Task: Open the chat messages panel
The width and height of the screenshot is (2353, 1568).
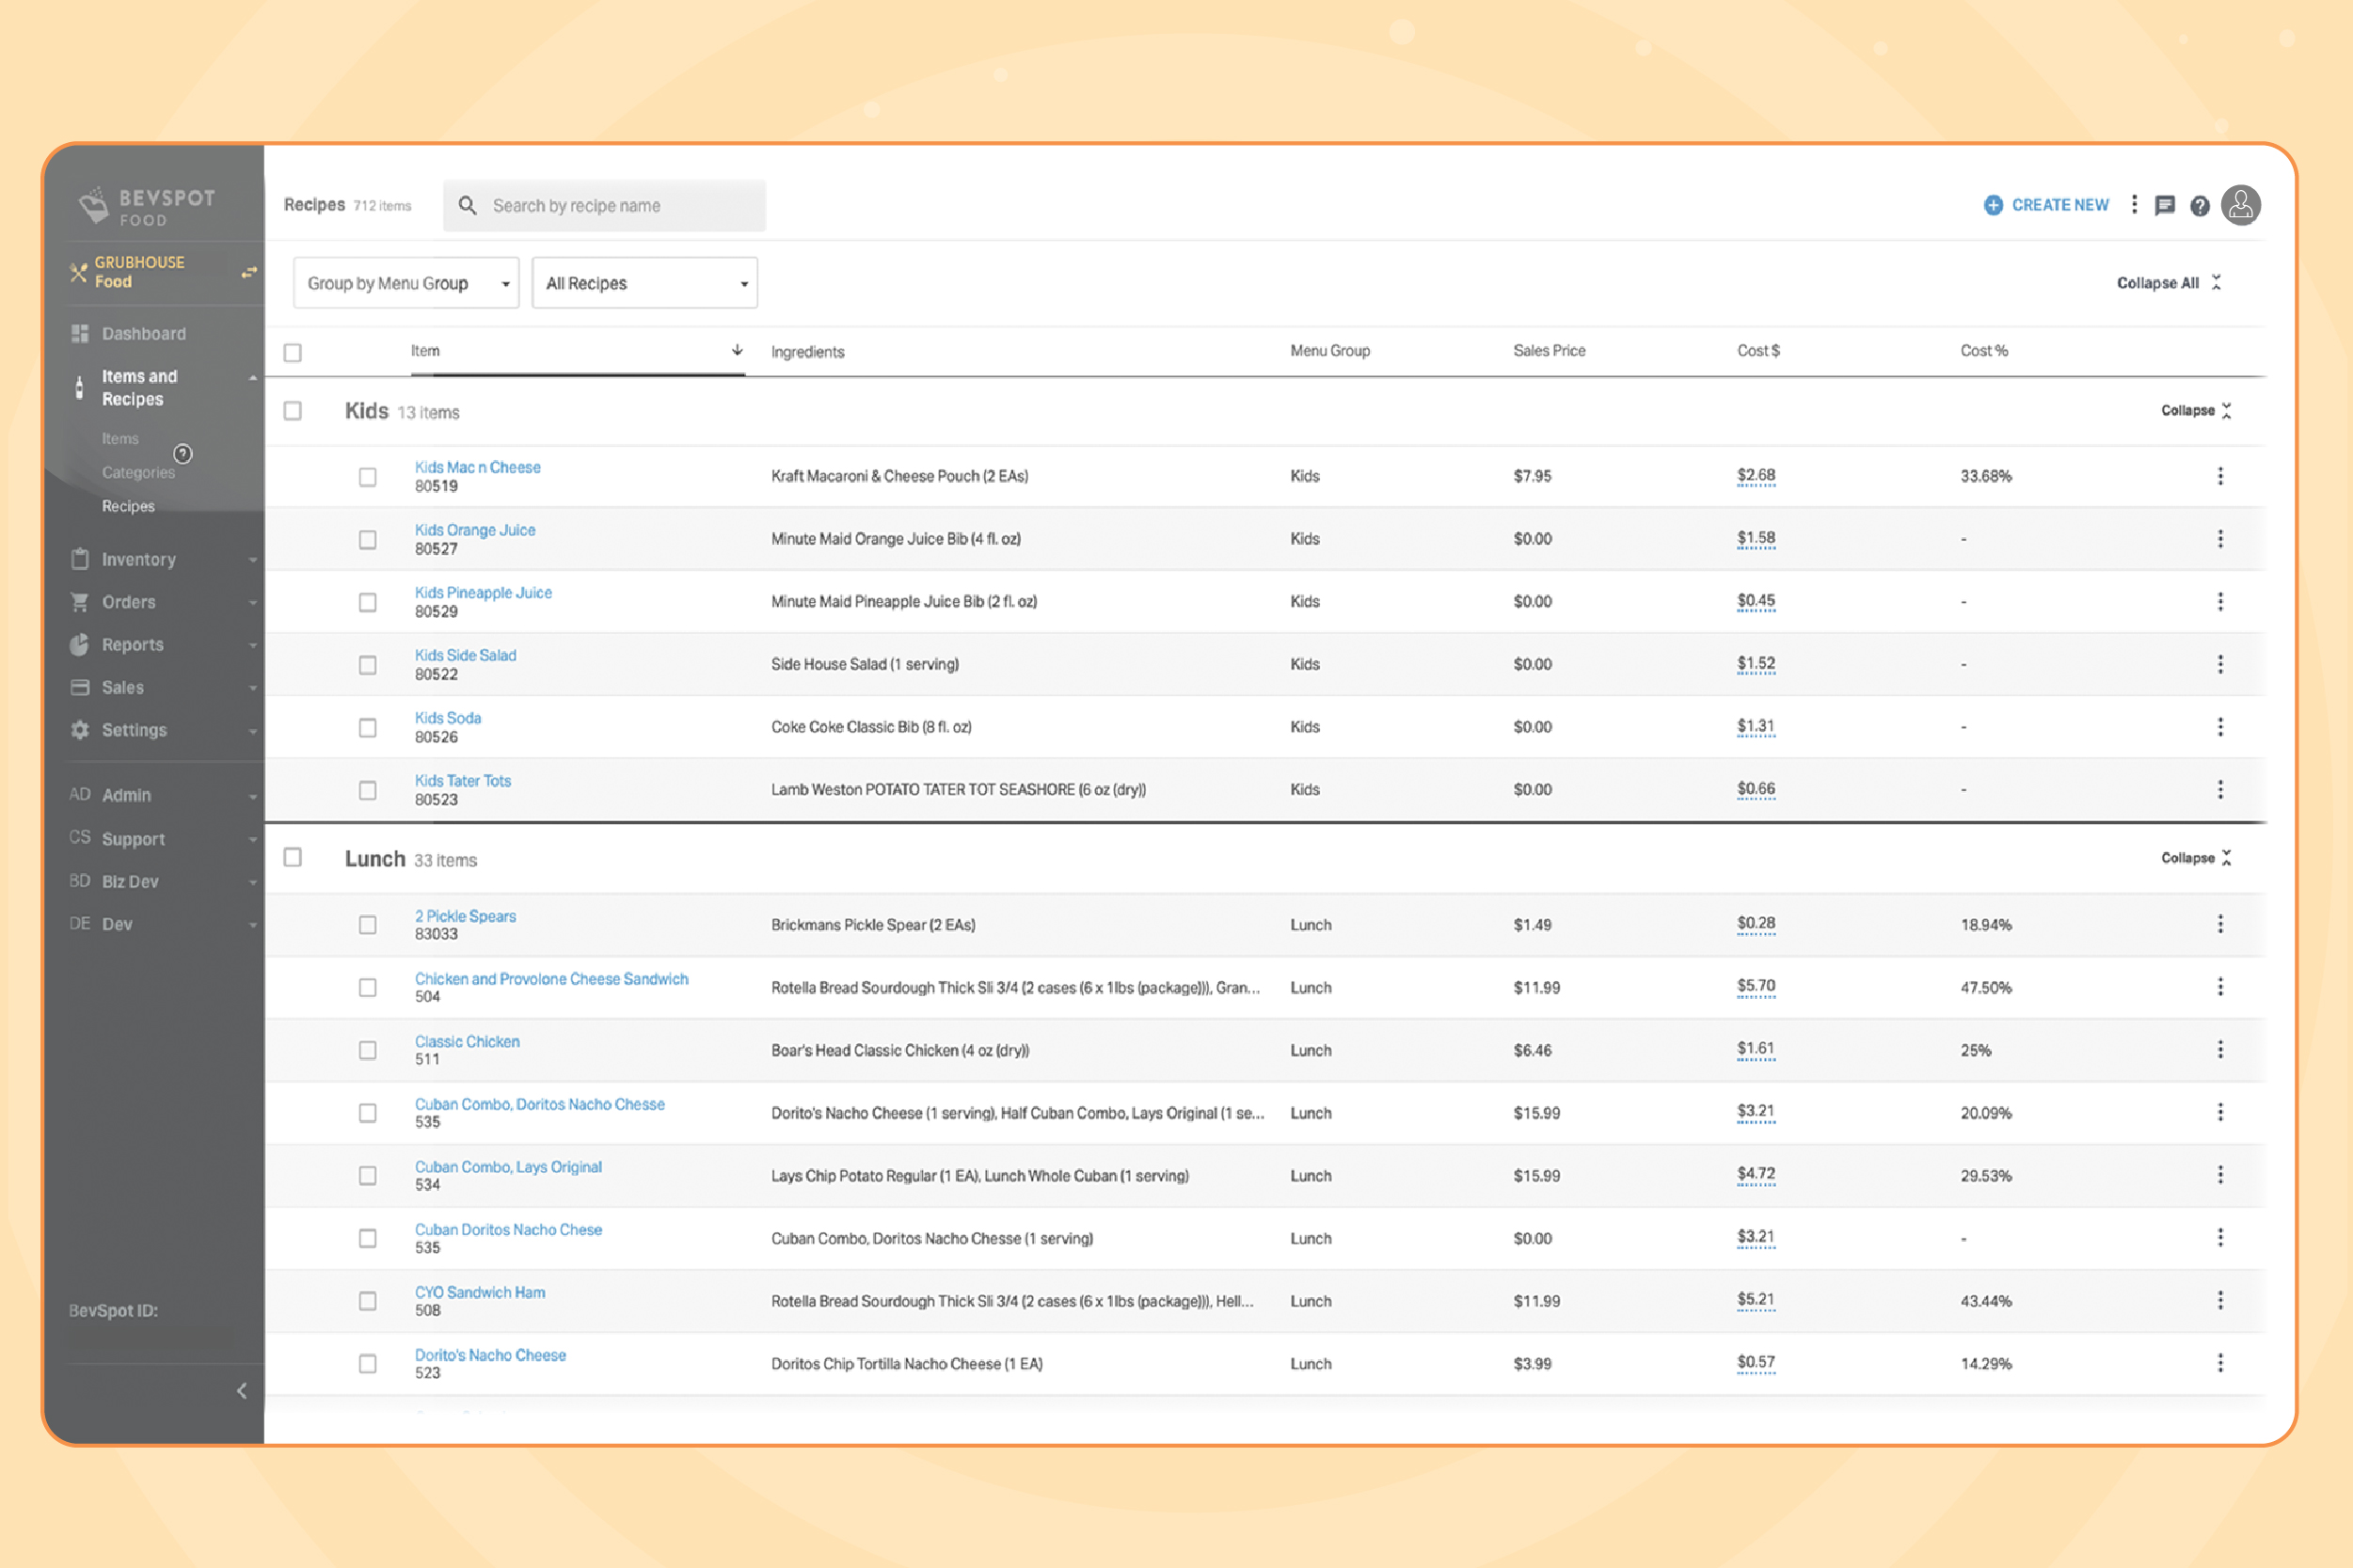Action: (2166, 205)
